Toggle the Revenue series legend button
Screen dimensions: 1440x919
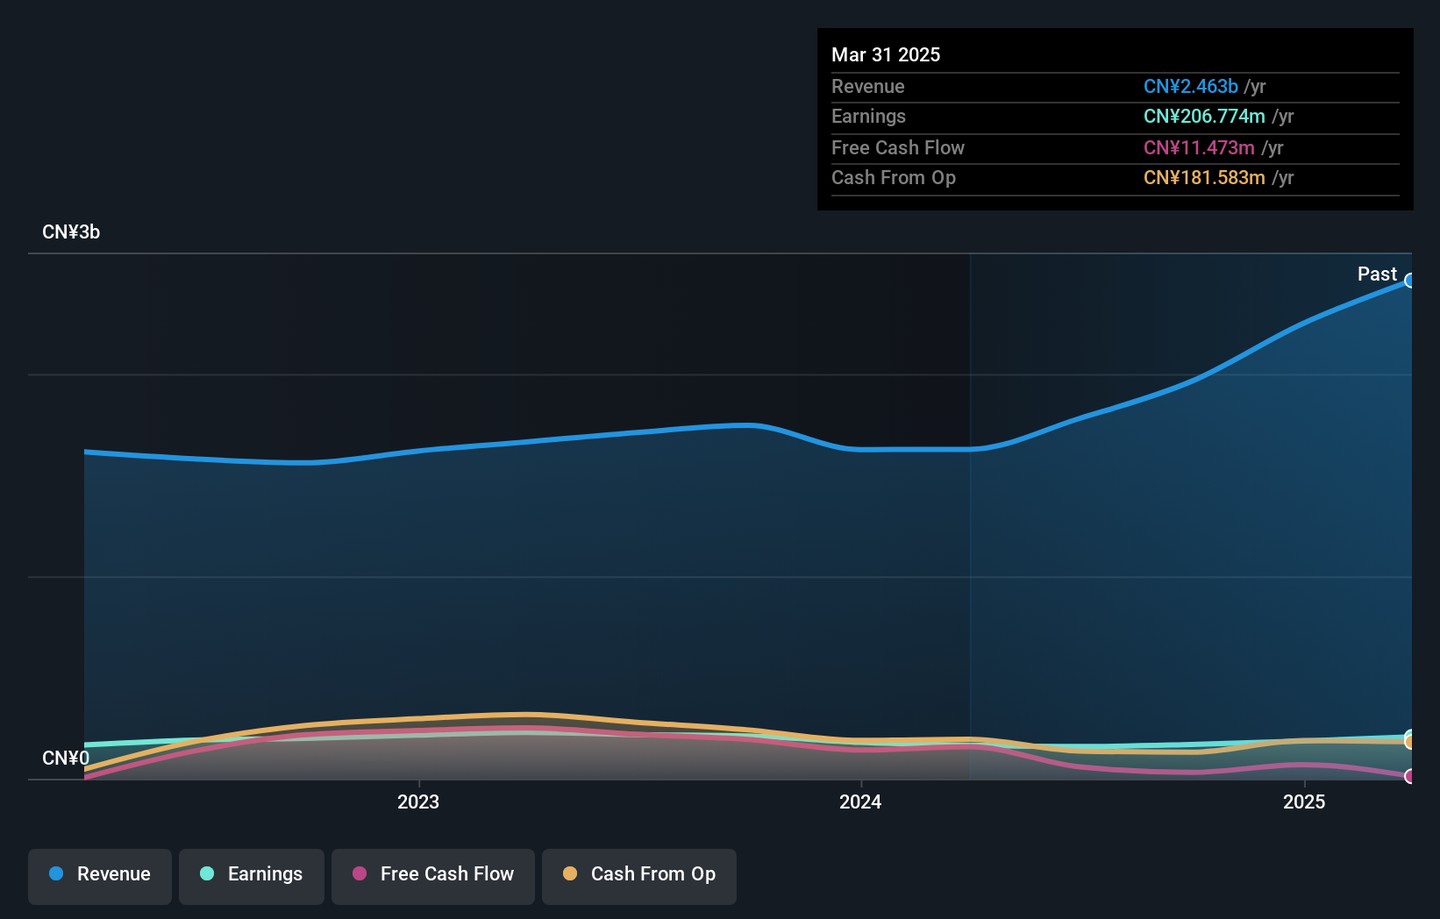(100, 876)
